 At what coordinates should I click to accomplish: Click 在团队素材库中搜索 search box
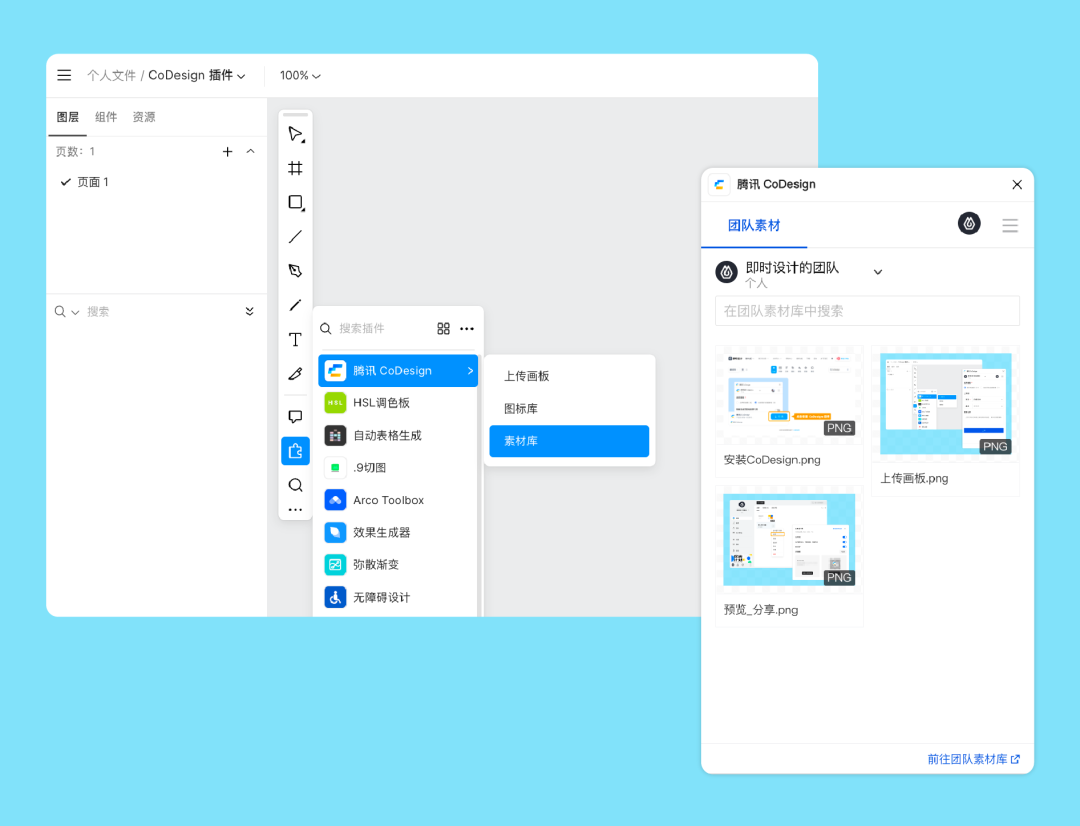point(867,311)
